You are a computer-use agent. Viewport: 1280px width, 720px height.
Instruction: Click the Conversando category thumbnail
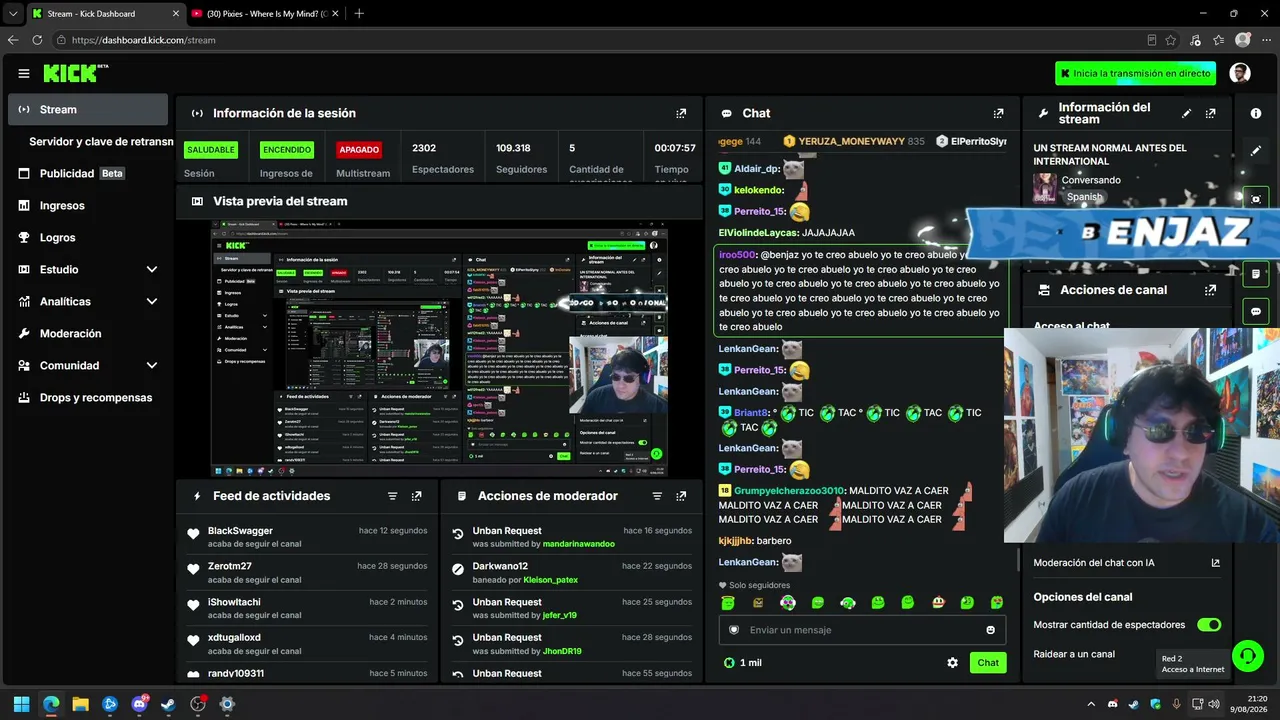click(1044, 188)
